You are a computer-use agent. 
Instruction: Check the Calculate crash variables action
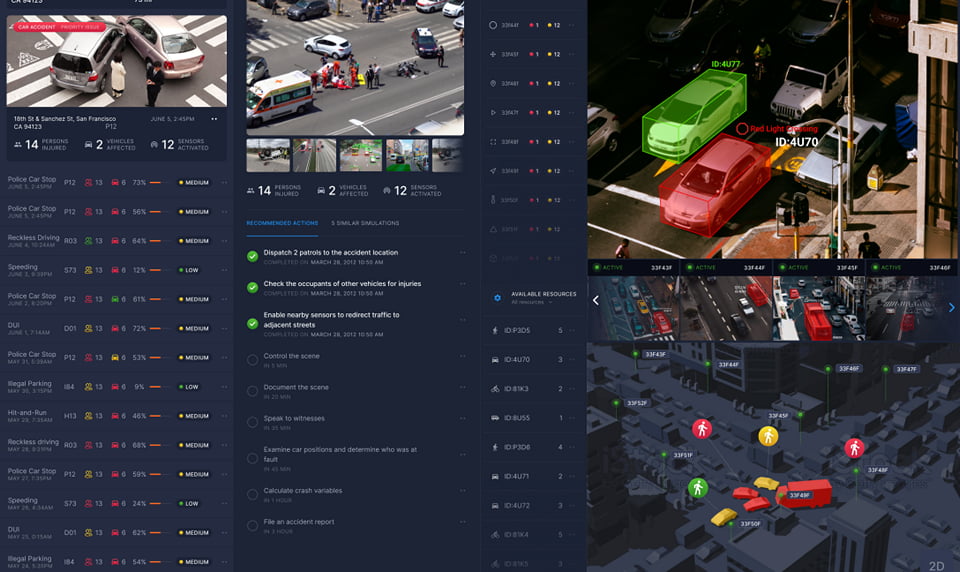(x=252, y=494)
